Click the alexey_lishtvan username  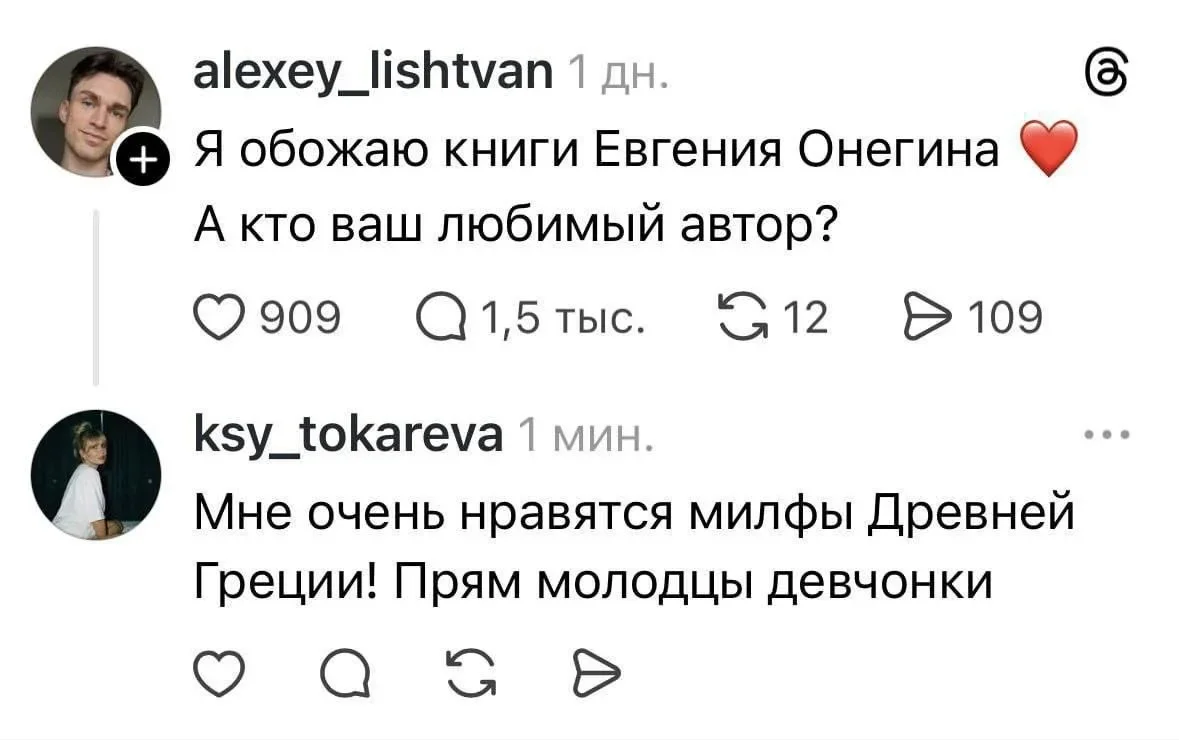pyautogui.click(x=373, y=72)
